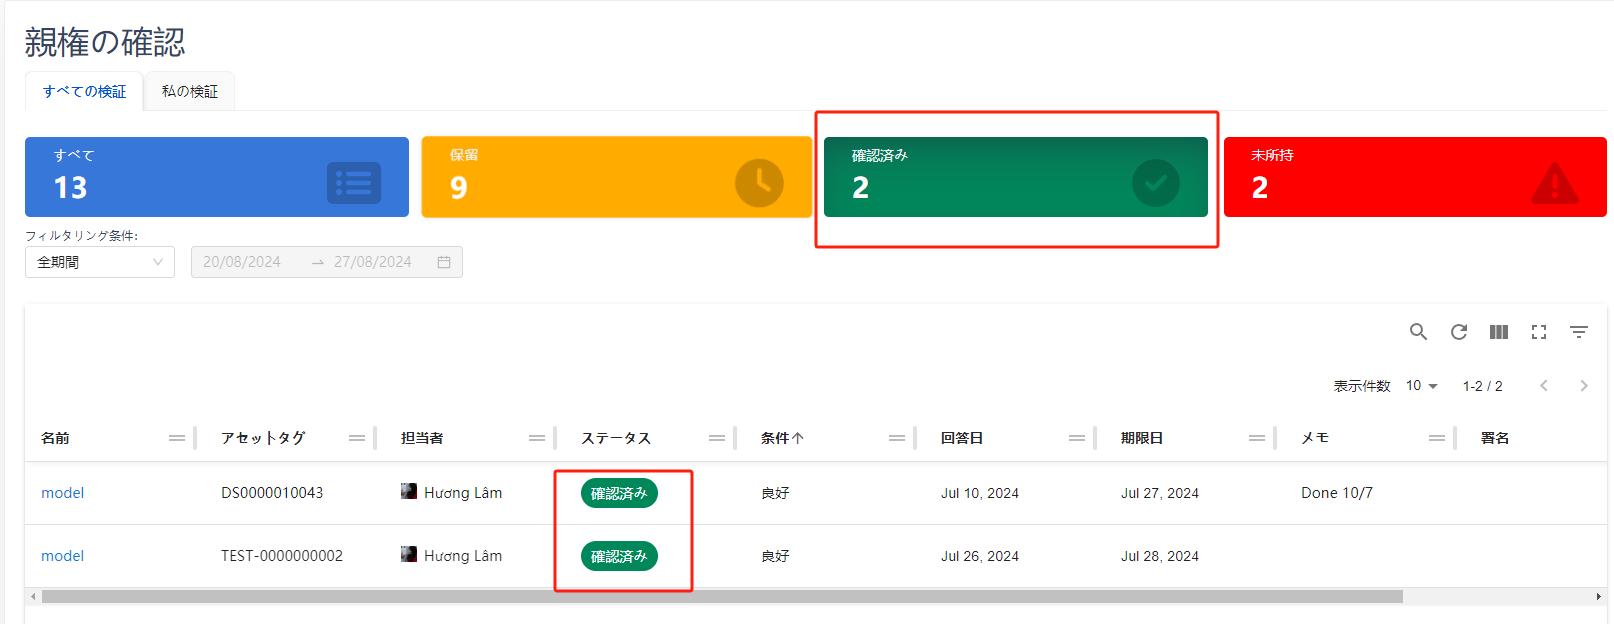
Task: Click the horizontal scrollbar under the table
Action: (720, 597)
